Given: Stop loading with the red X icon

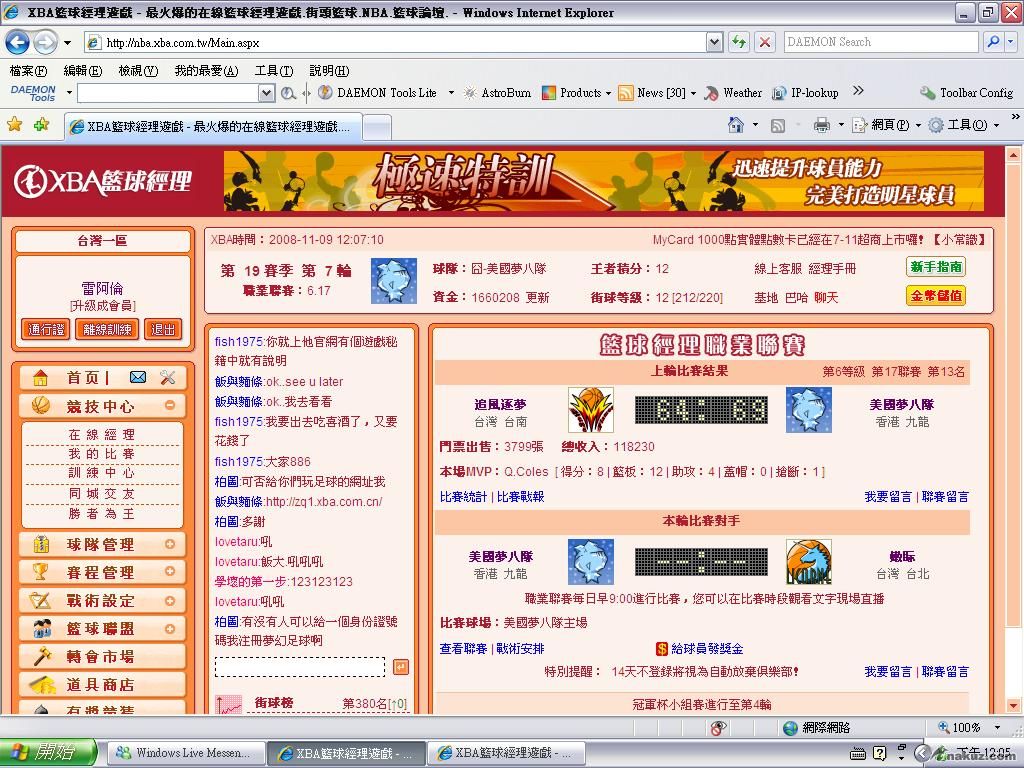Looking at the screenshot, I should [x=765, y=42].
